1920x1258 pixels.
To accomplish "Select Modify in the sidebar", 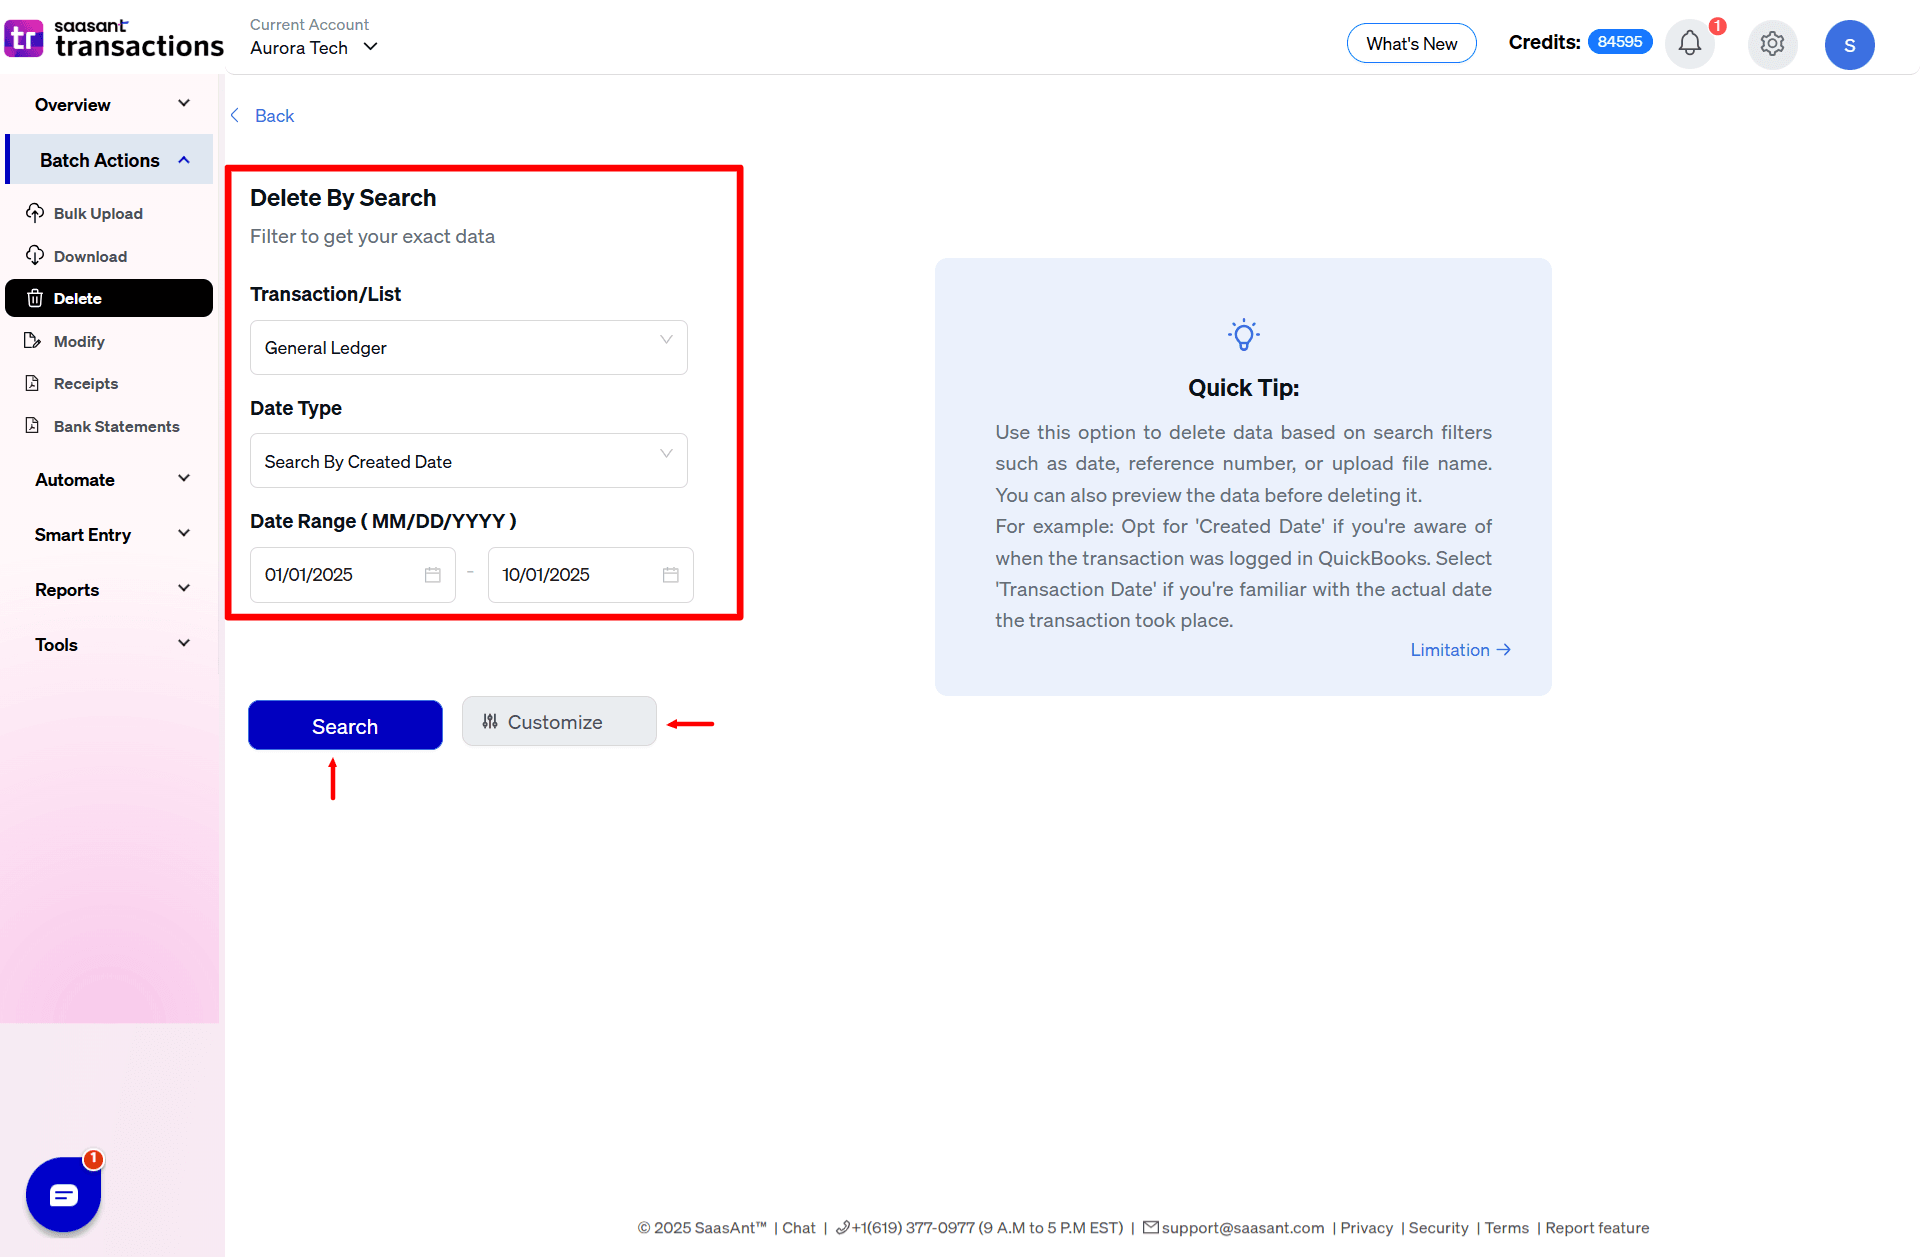I will (79, 341).
